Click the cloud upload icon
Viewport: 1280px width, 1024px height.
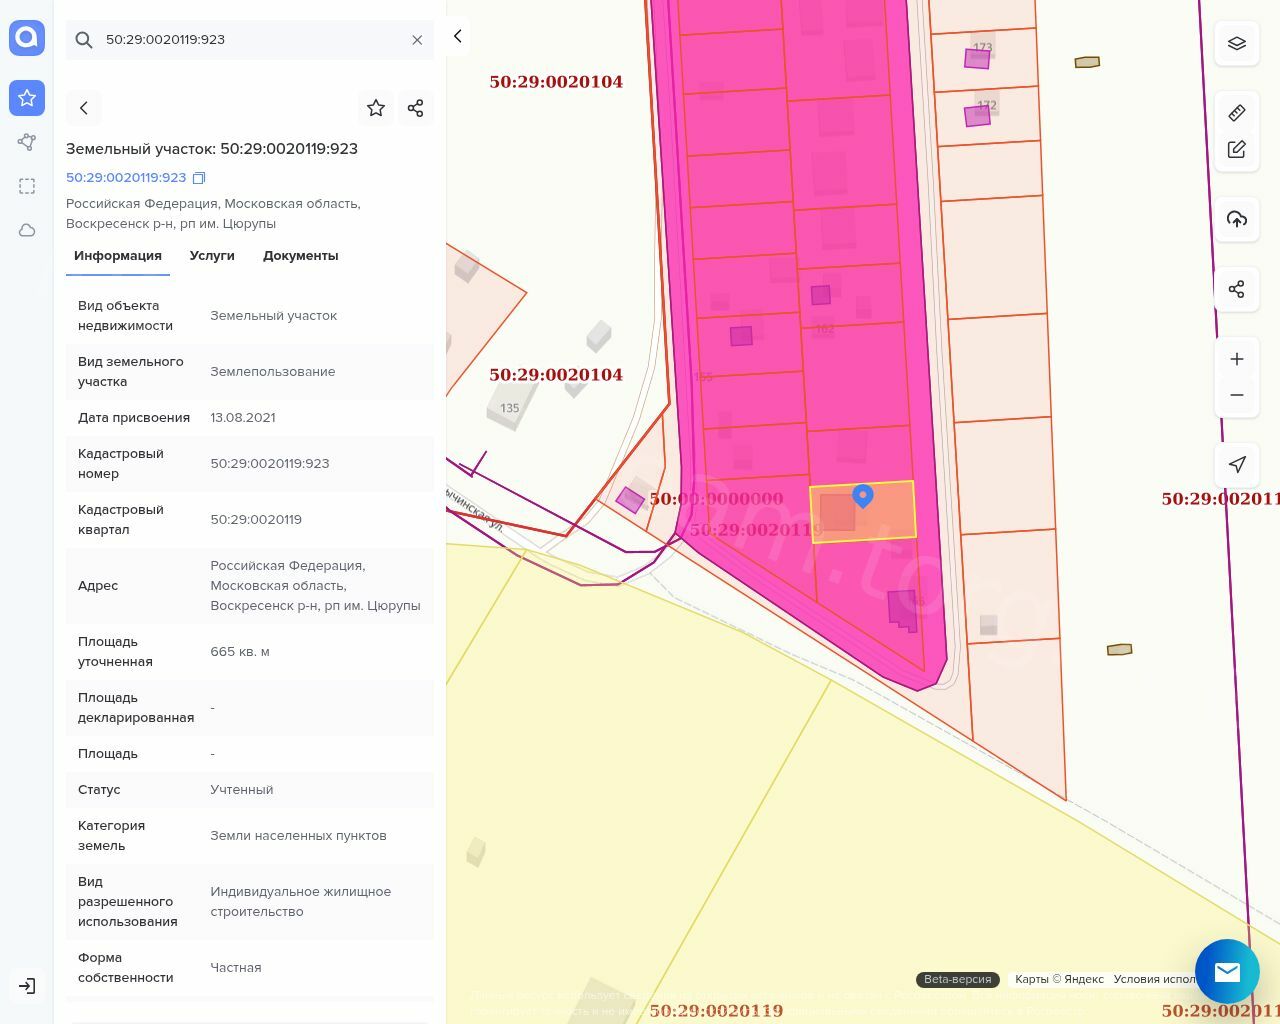1237,219
